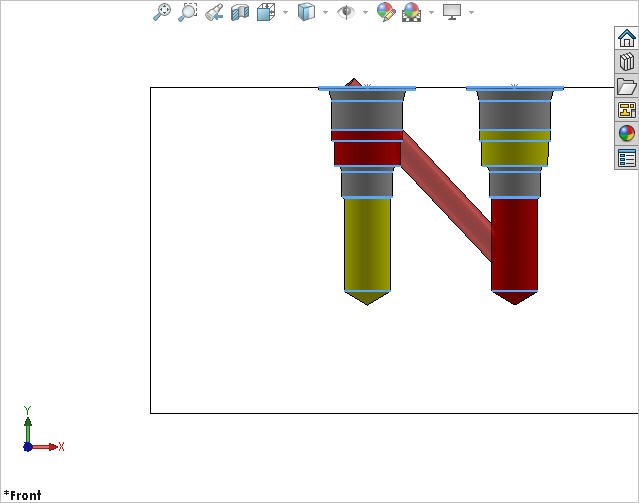Viewport: 639px width, 503px height.
Task: Open View Settings monitor icon
Action: 452,12
